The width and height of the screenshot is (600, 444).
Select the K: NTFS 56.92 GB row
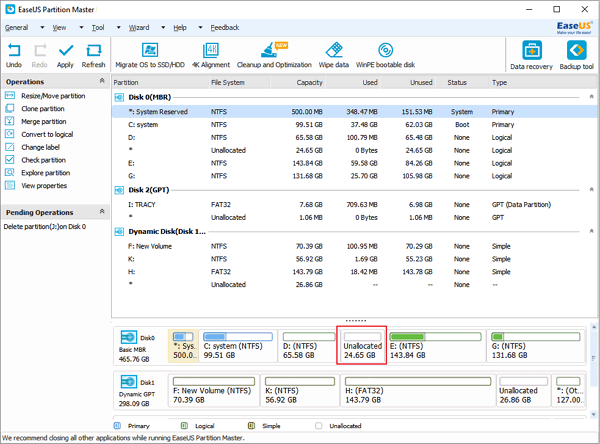point(354,259)
